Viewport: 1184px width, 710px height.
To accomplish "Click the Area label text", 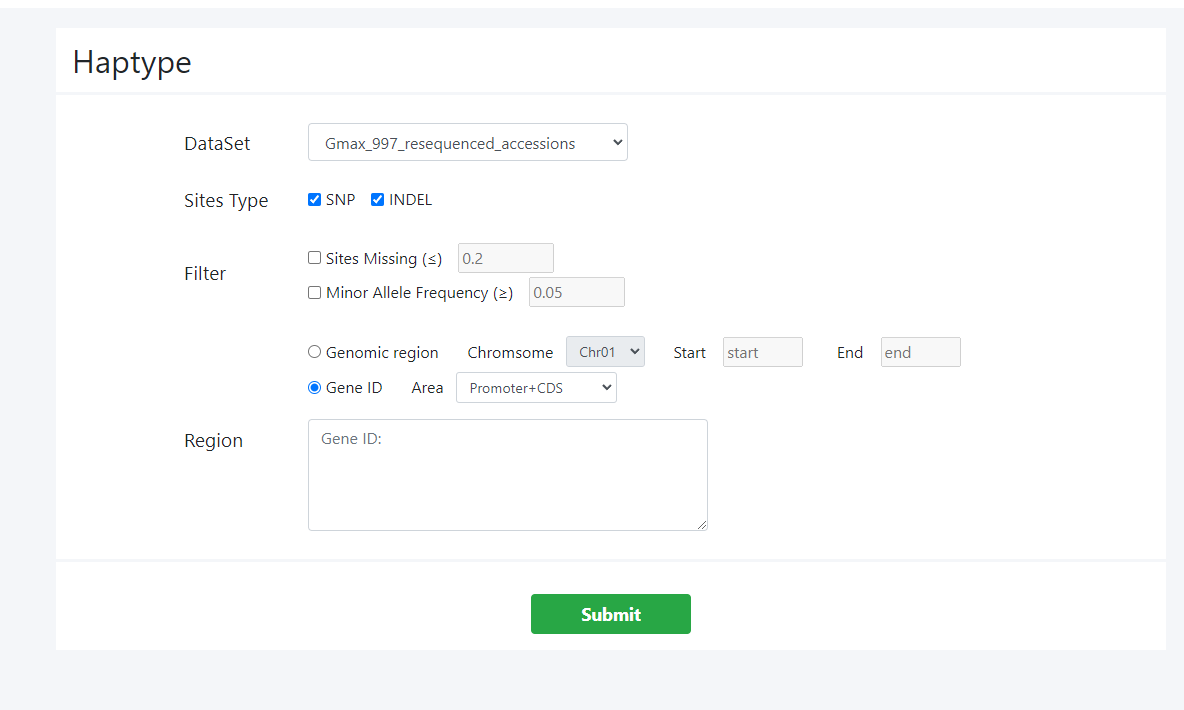I will coord(427,387).
